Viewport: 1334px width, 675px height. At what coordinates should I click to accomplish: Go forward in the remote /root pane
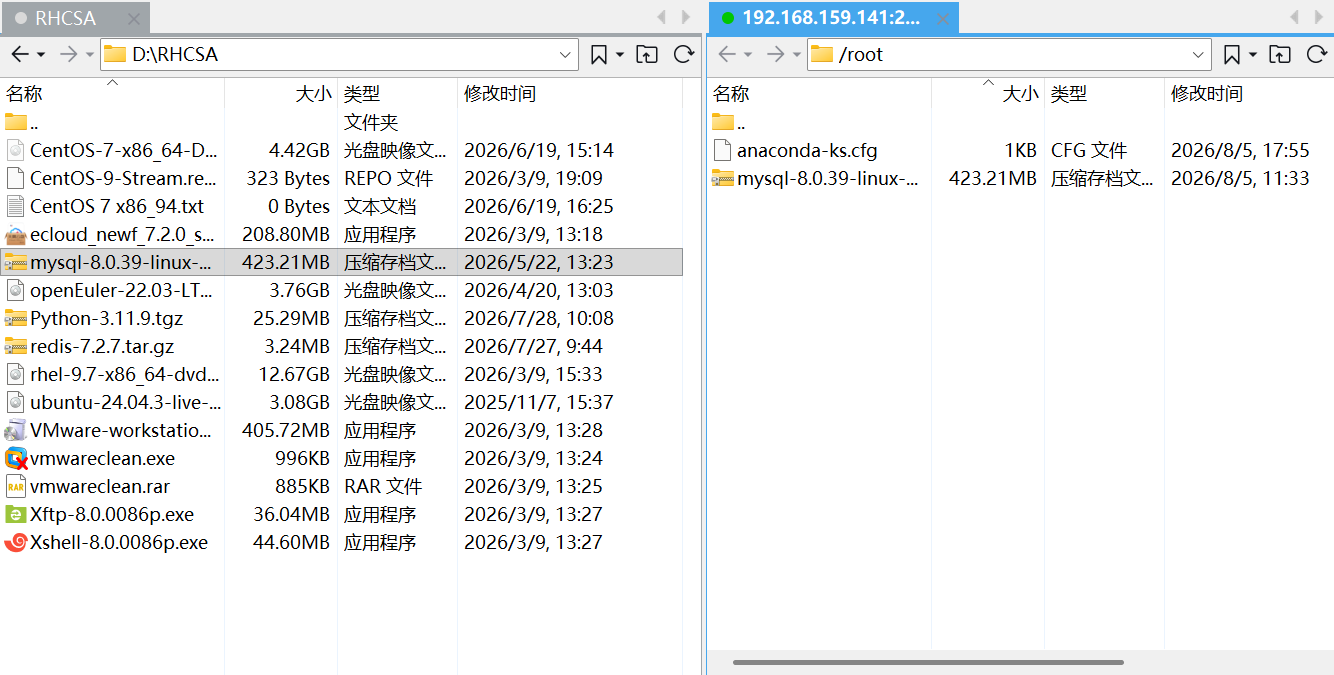(x=775, y=55)
